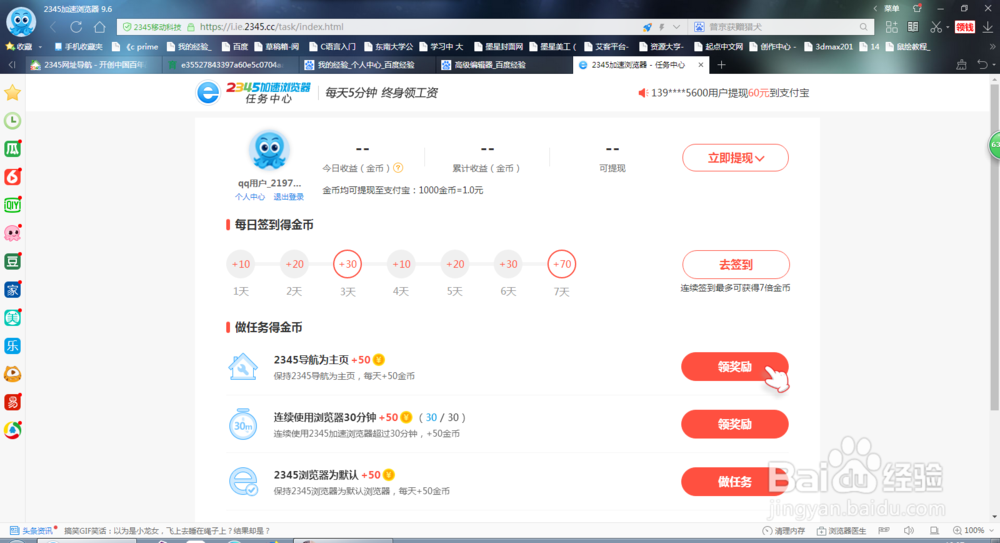Screen dimensions: 1000x543
Task: Open 个人中心 link
Action: click(249, 197)
